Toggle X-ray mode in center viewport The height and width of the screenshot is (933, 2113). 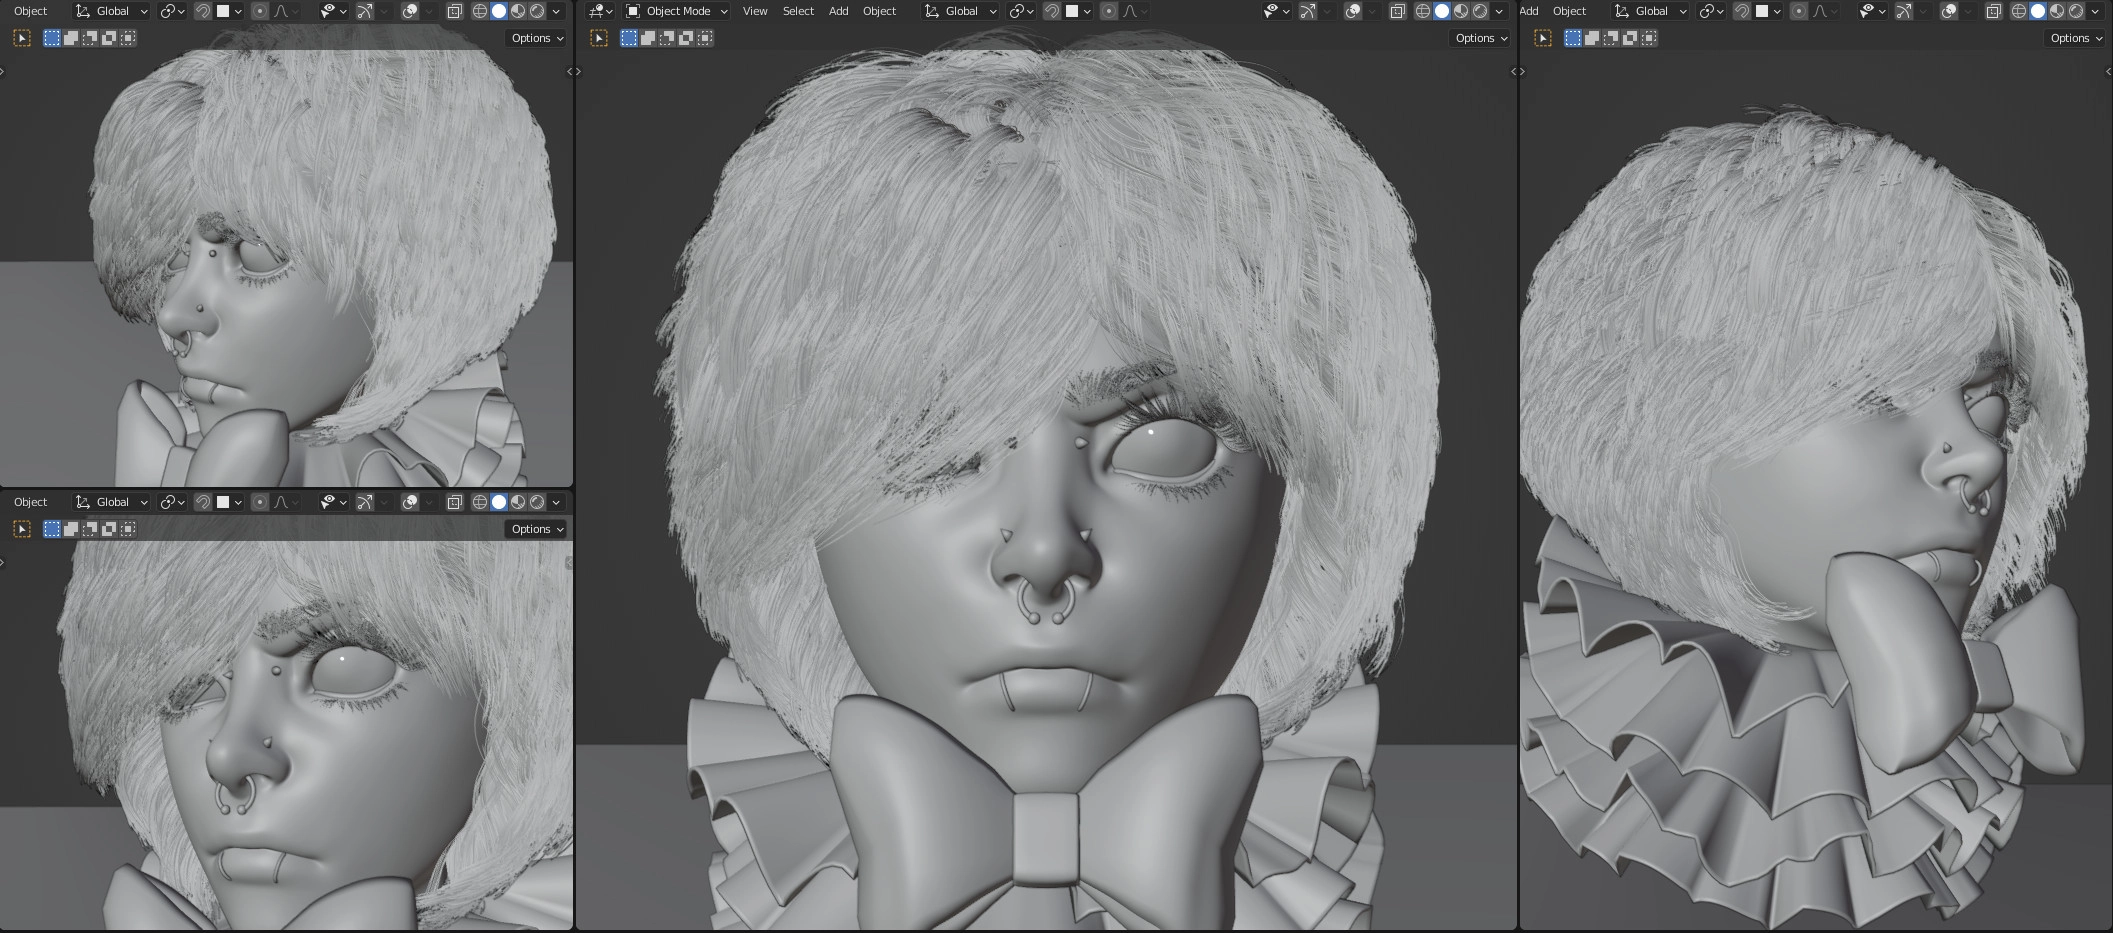click(1398, 11)
